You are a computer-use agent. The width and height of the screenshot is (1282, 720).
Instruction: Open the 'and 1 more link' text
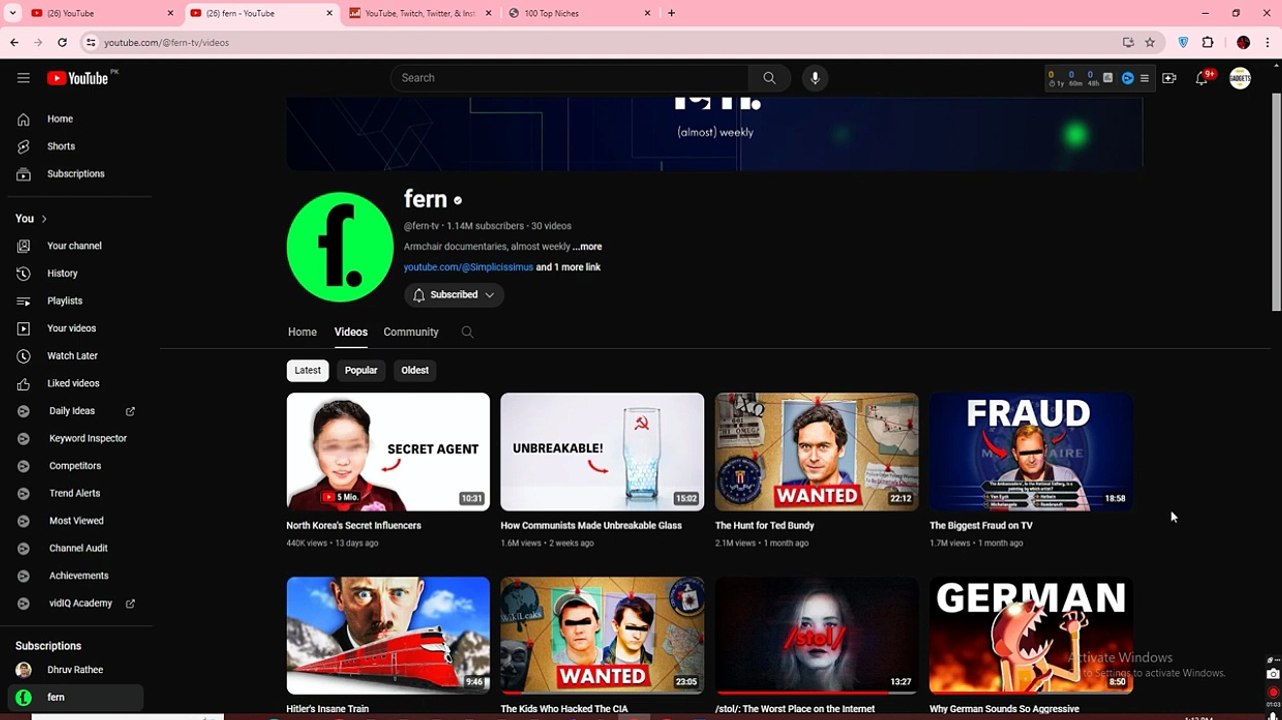[x=568, y=267]
